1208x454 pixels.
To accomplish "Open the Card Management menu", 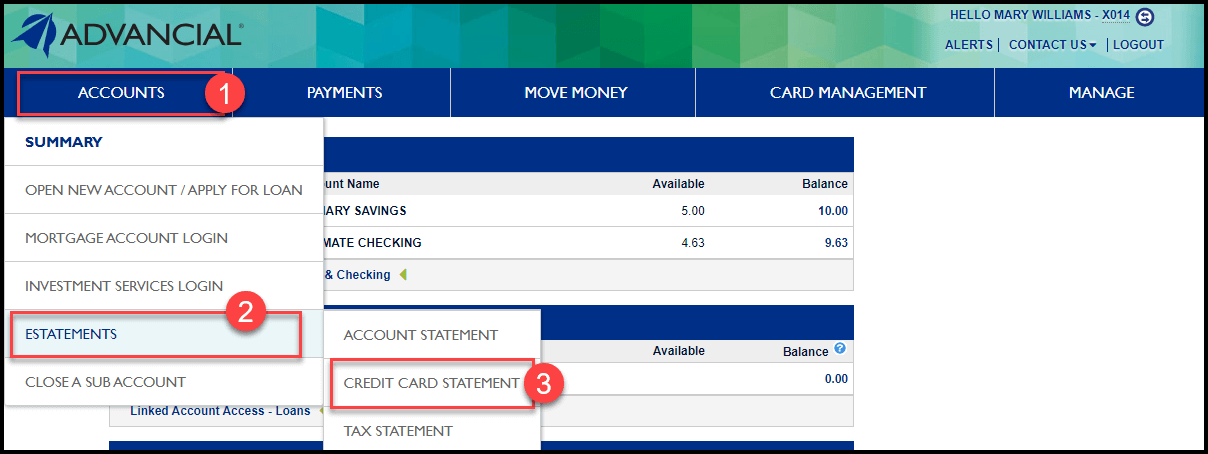I will coord(847,93).
